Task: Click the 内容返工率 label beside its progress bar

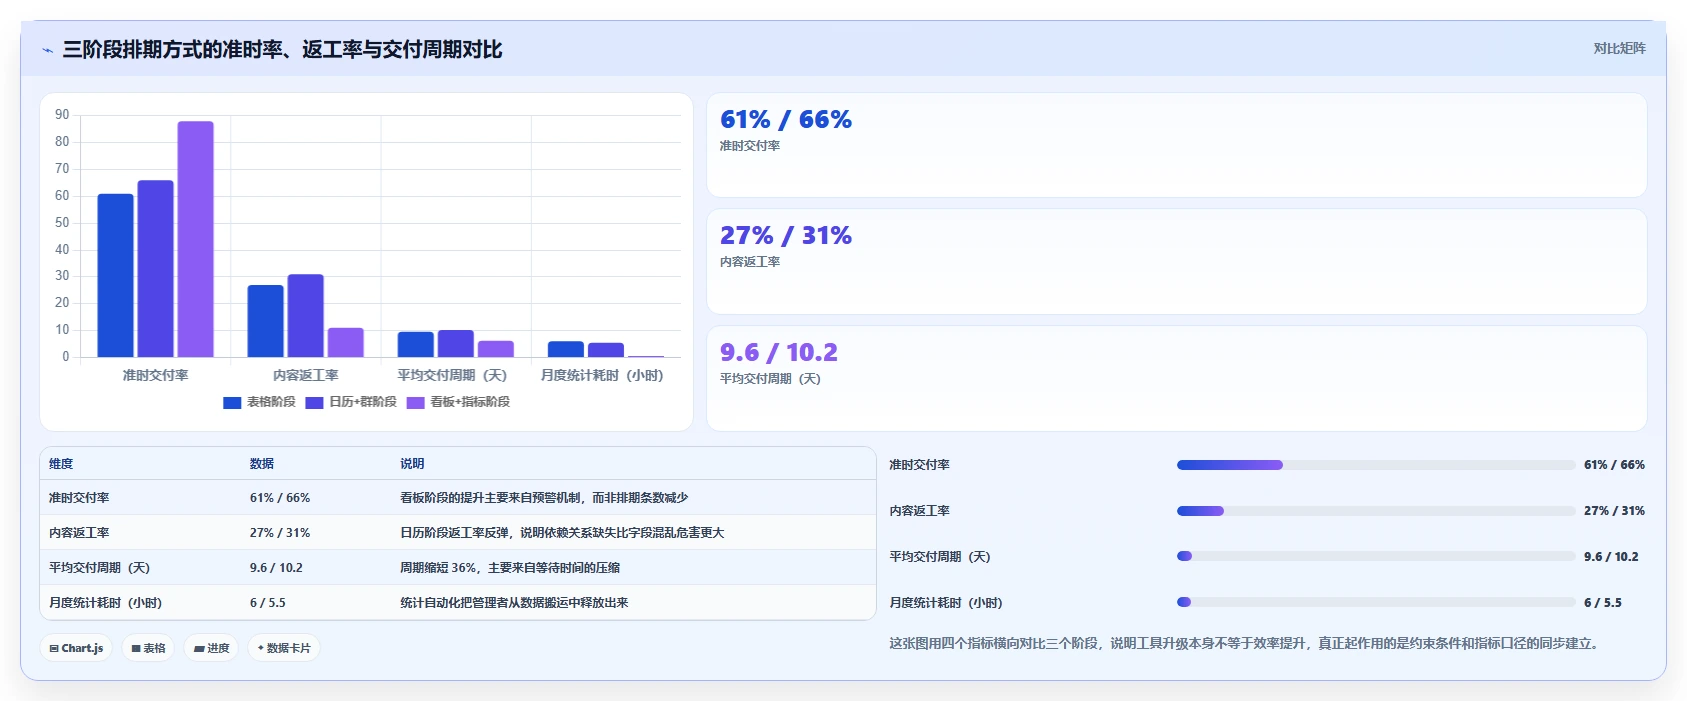Action: point(920,511)
